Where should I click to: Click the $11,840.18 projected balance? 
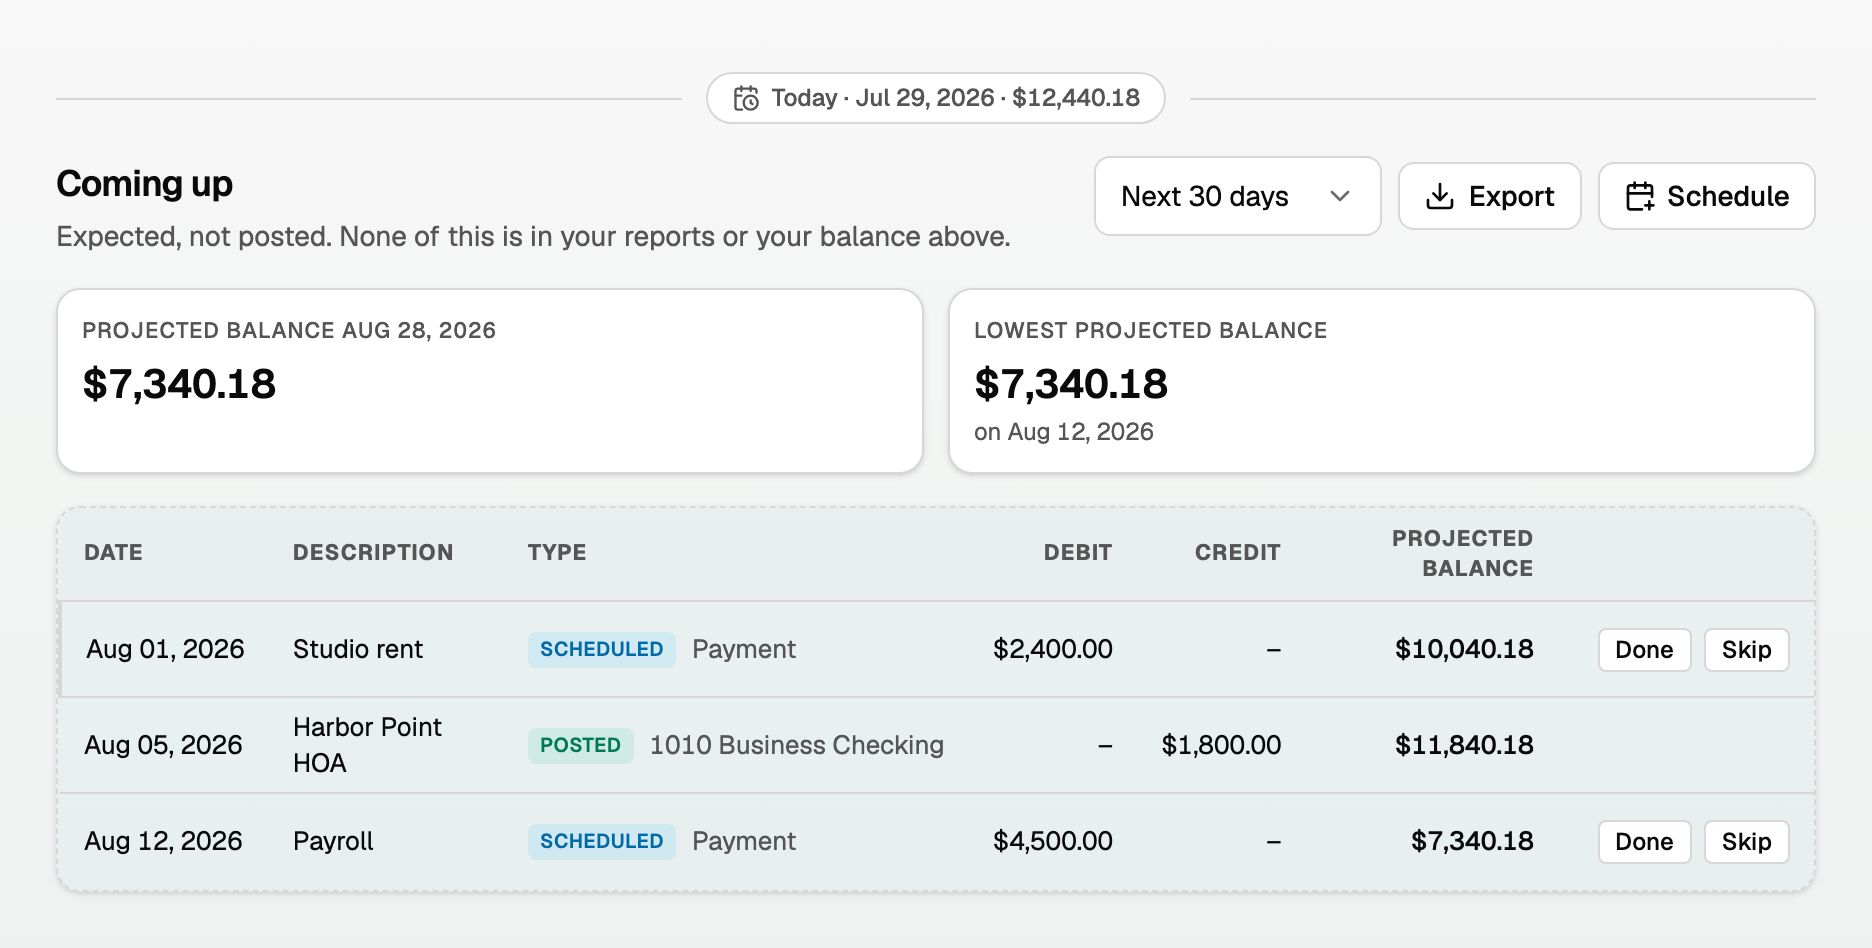pos(1464,745)
